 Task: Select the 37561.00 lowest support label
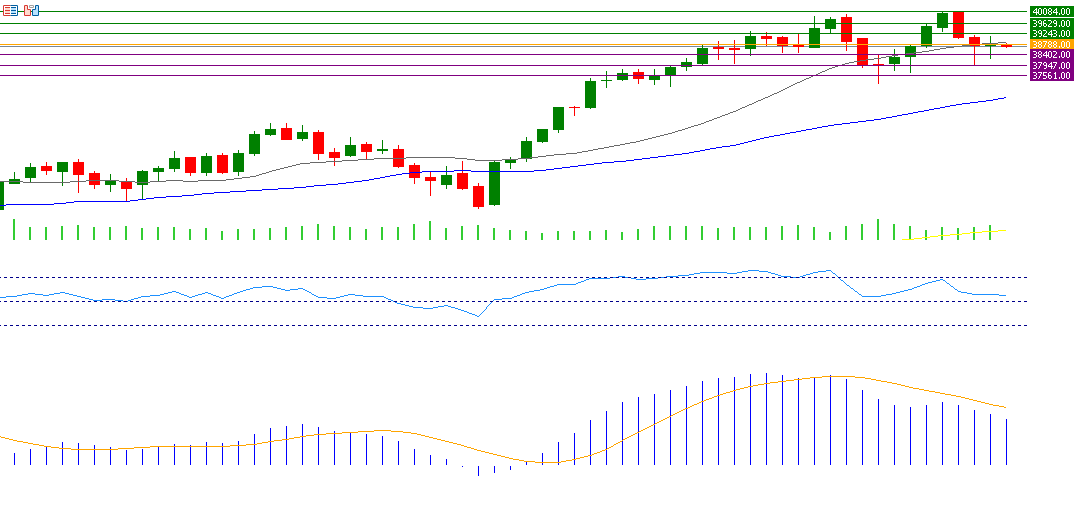pos(1051,75)
